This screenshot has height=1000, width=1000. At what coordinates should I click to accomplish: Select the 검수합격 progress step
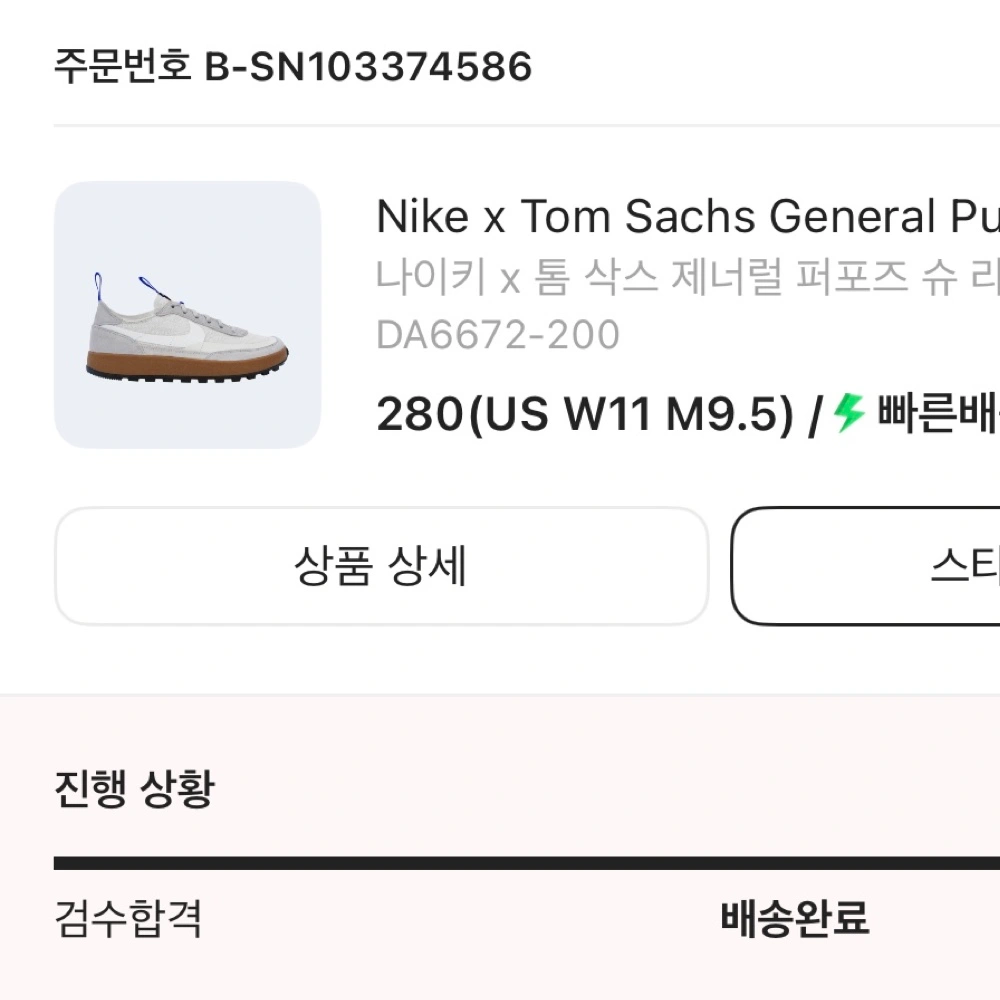tap(128, 918)
